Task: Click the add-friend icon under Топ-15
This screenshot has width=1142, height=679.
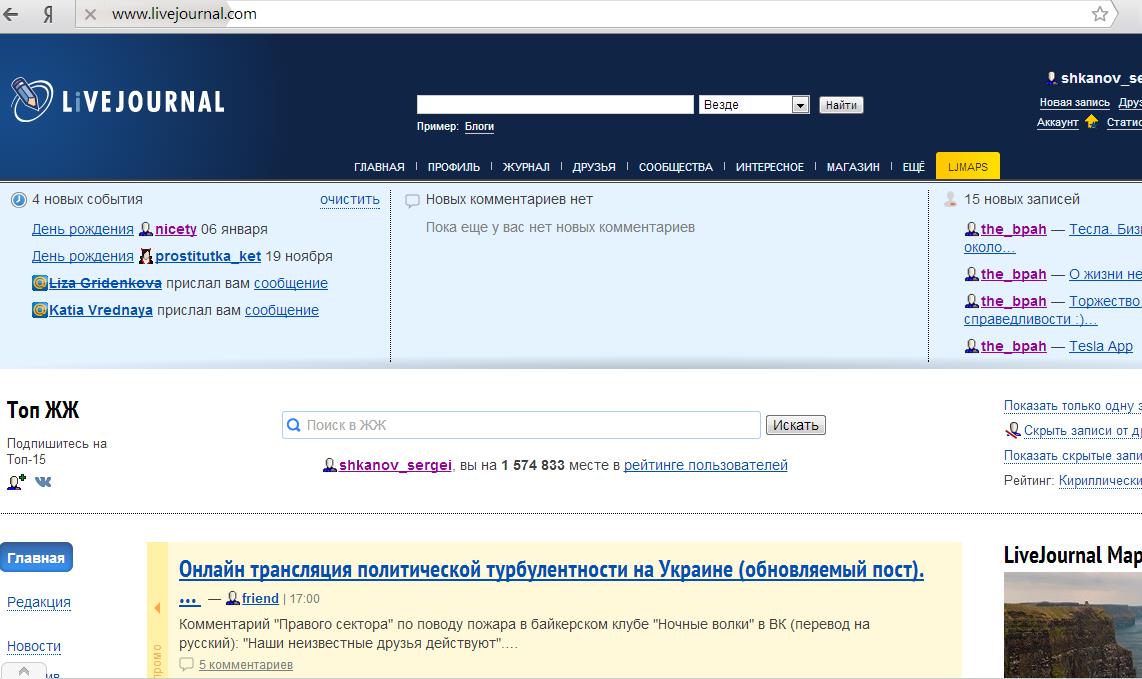Action: pos(16,482)
